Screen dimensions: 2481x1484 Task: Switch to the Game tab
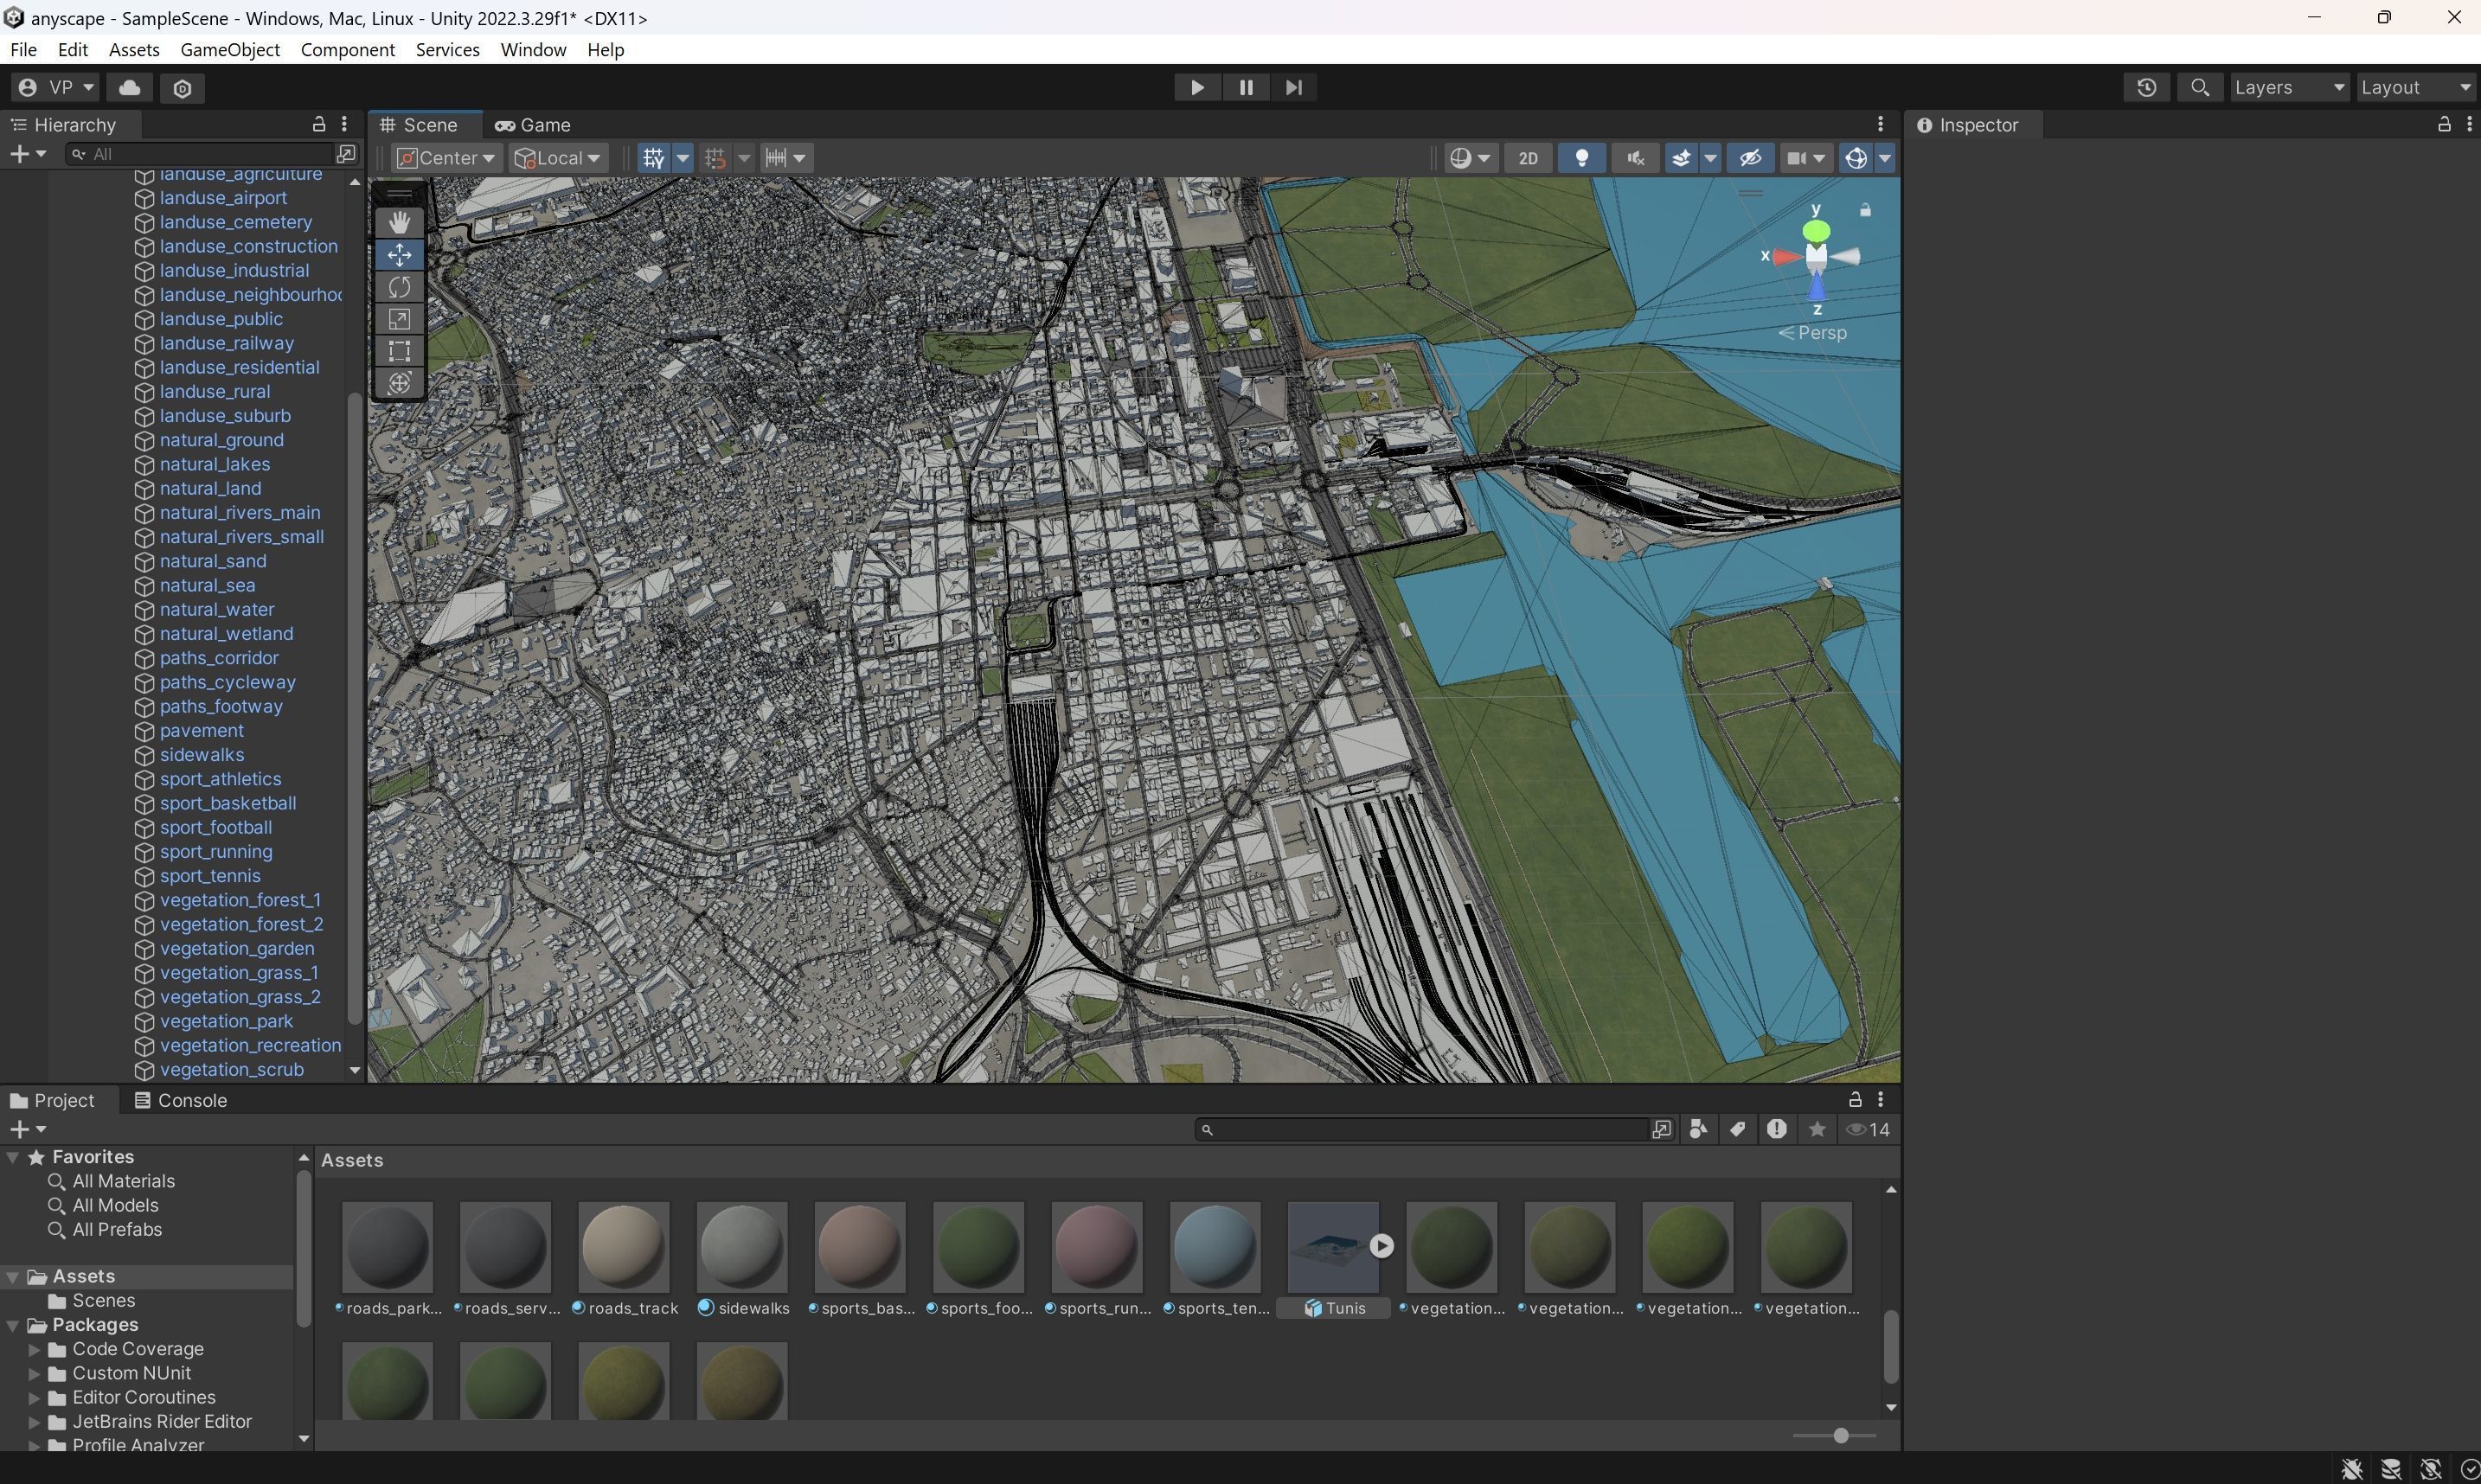[533, 125]
